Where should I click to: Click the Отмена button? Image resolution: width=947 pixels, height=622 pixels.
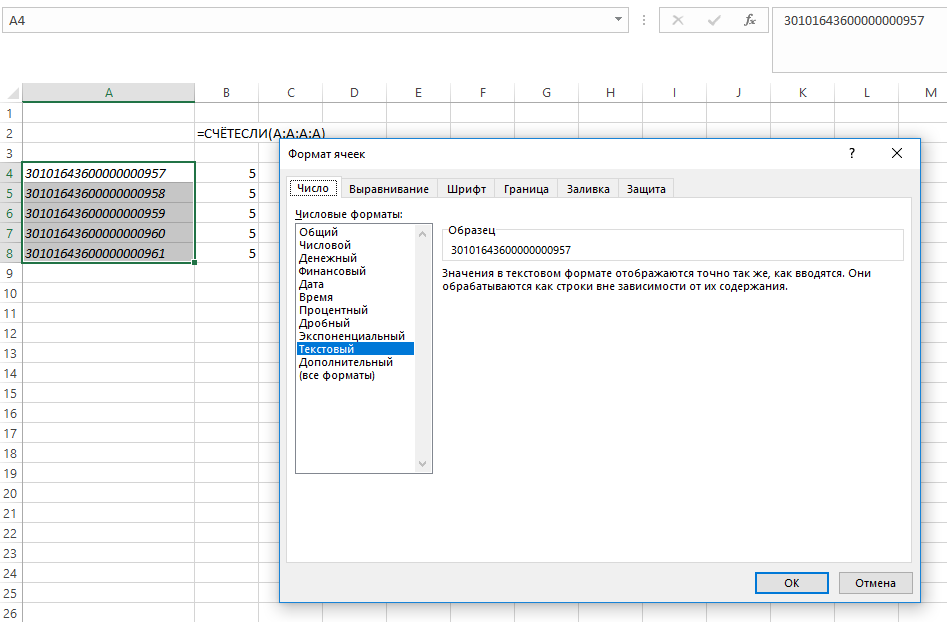[x=875, y=583]
